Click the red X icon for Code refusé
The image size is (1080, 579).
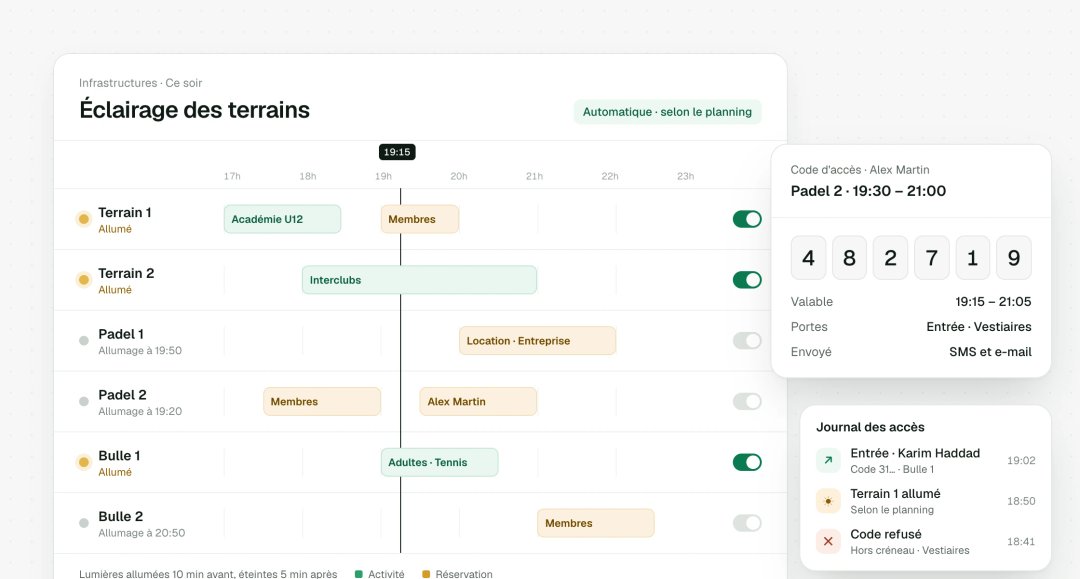coord(828,542)
